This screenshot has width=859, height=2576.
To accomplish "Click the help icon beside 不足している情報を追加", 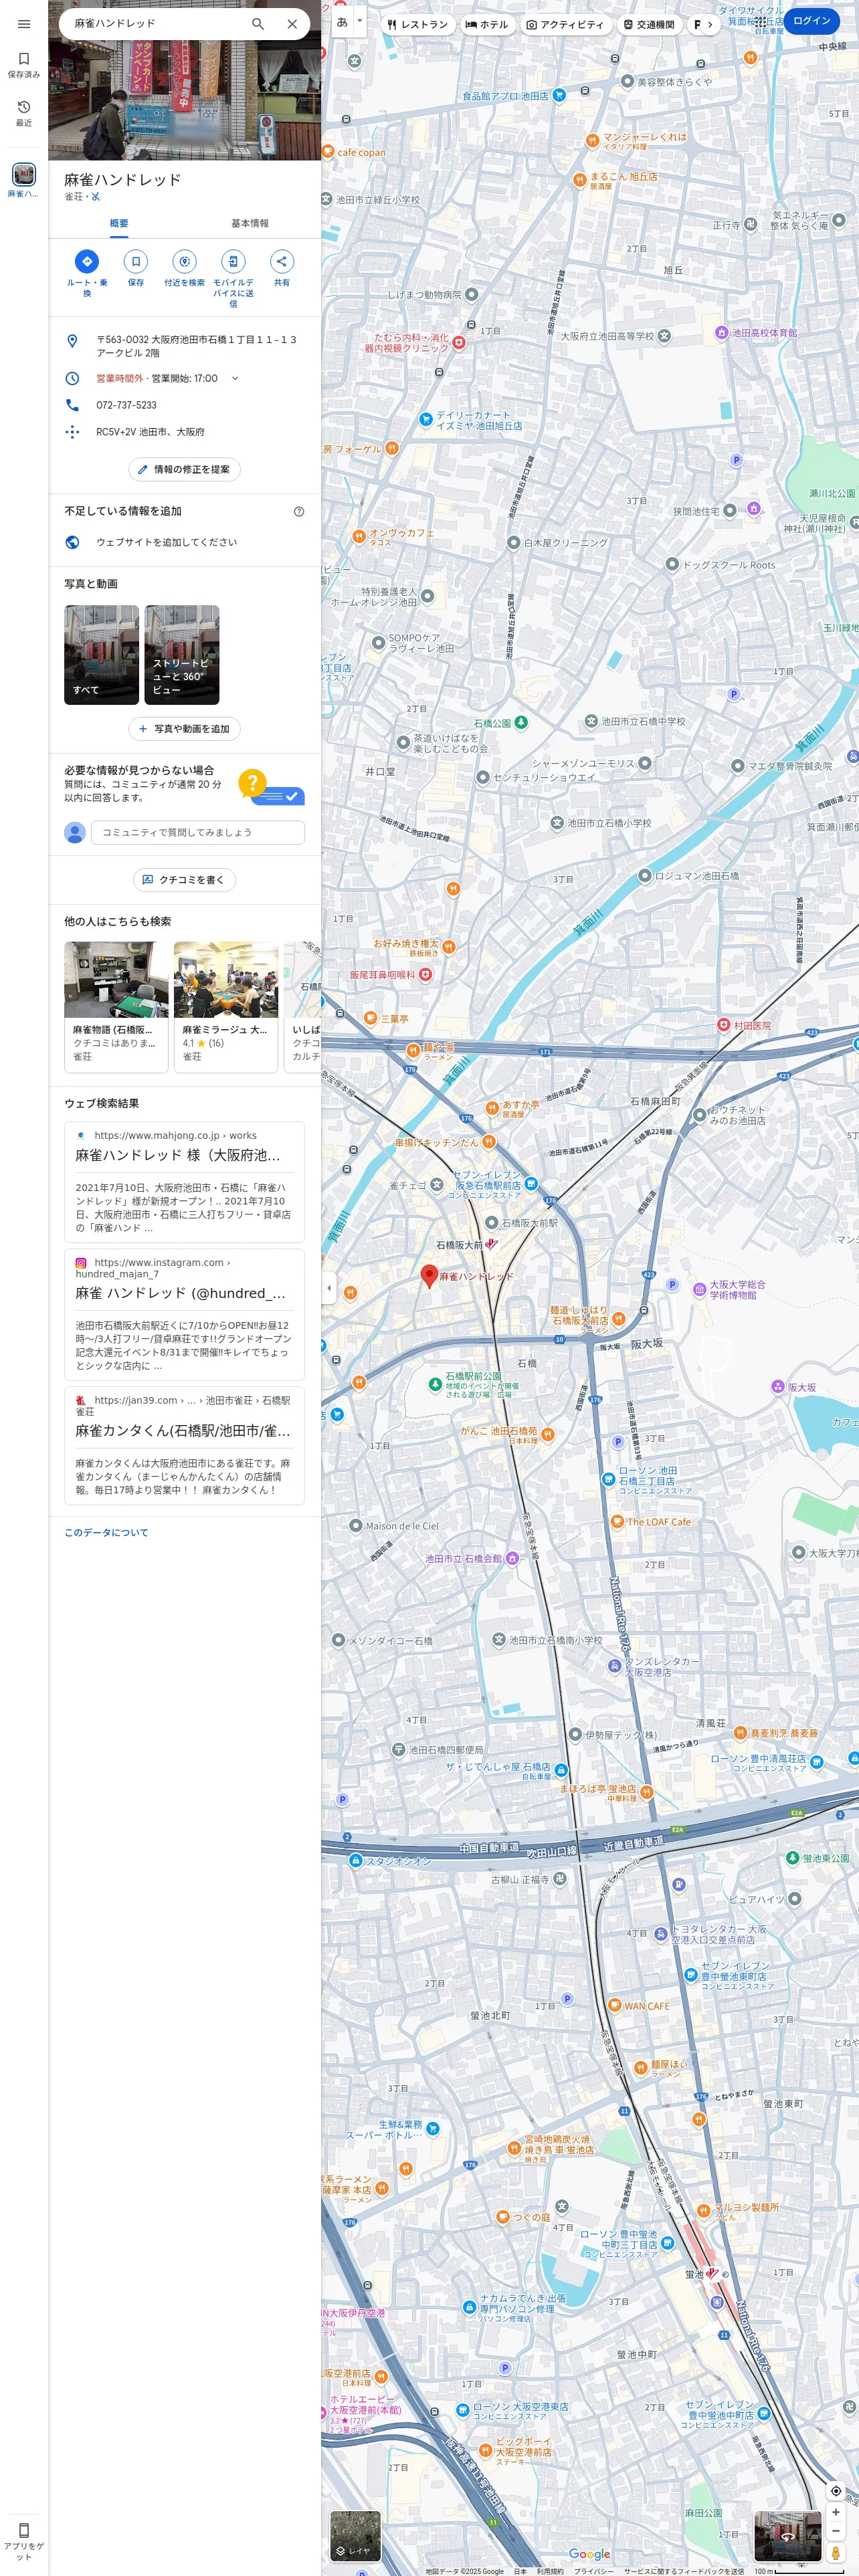I will tap(299, 511).
